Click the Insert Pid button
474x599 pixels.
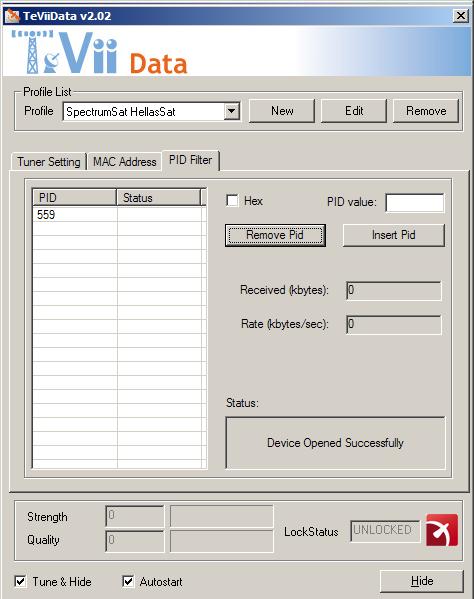[393, 235]
